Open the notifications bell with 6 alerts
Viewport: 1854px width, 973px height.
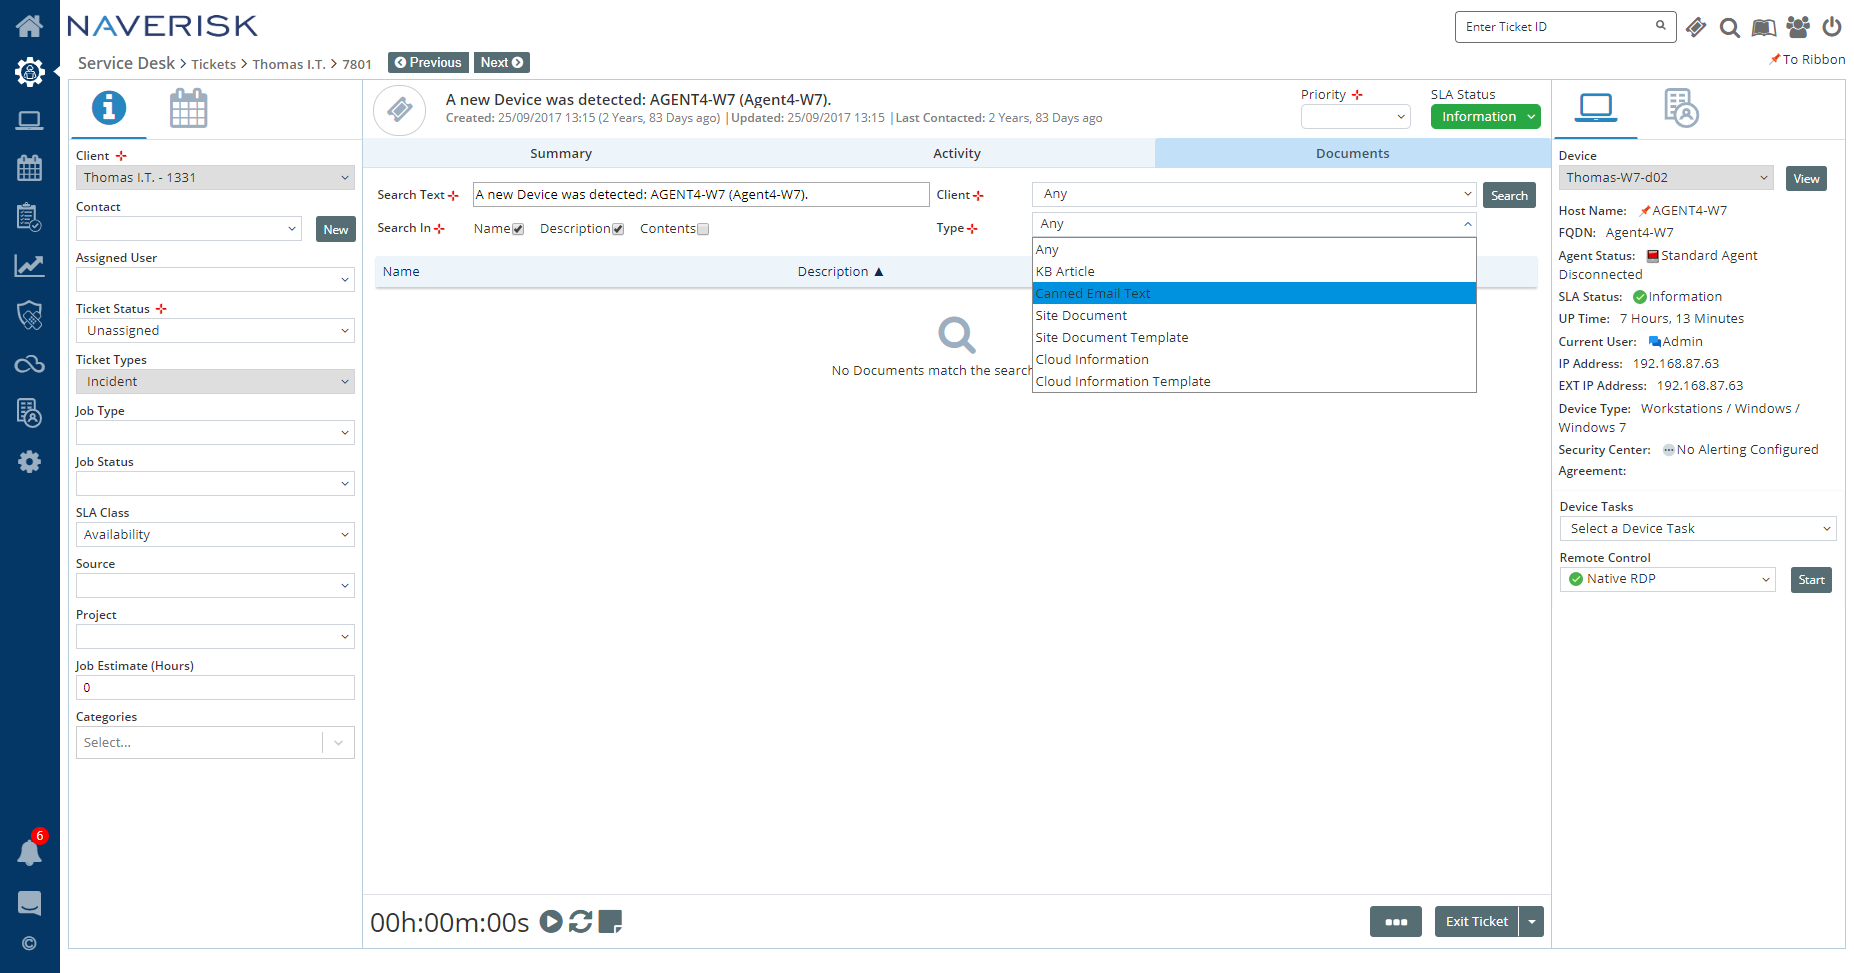(x=30, y=851)
